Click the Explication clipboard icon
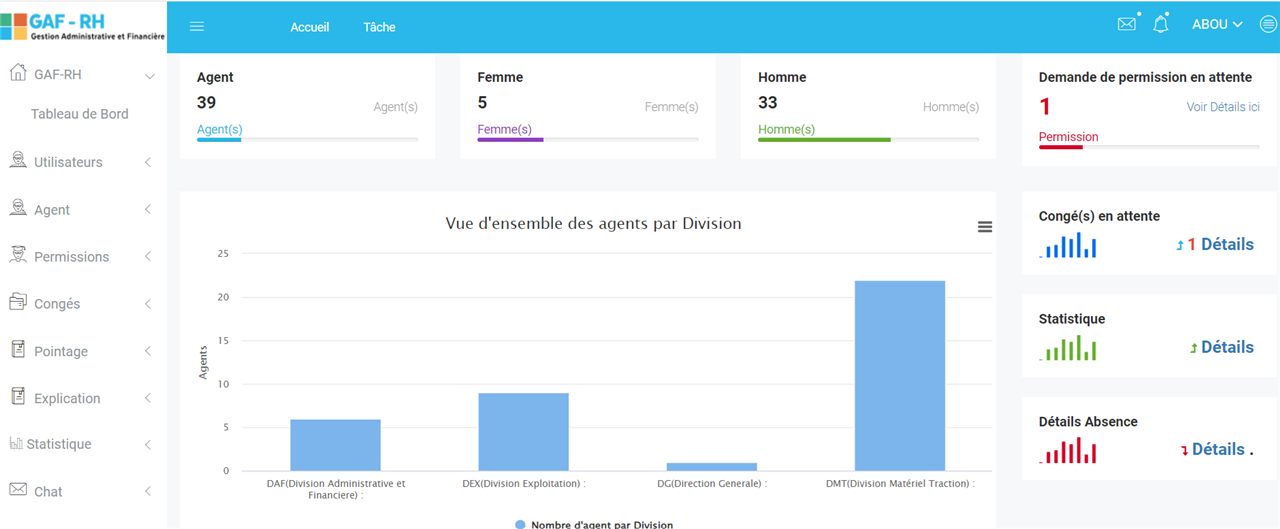1280x529 pixels. coord(17,397)
